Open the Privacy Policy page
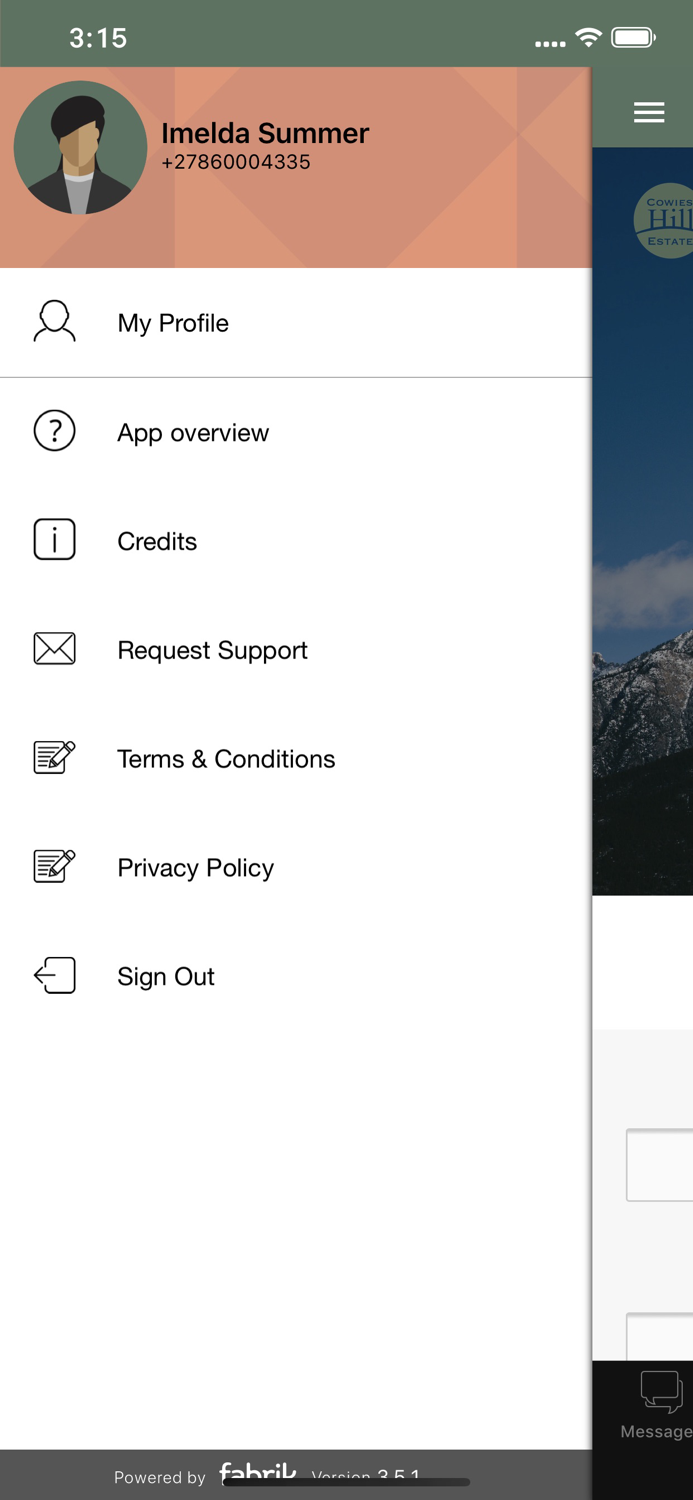The width and height of the screenshot is (693, 1500). pyautogui.click(x=195, y=868)
